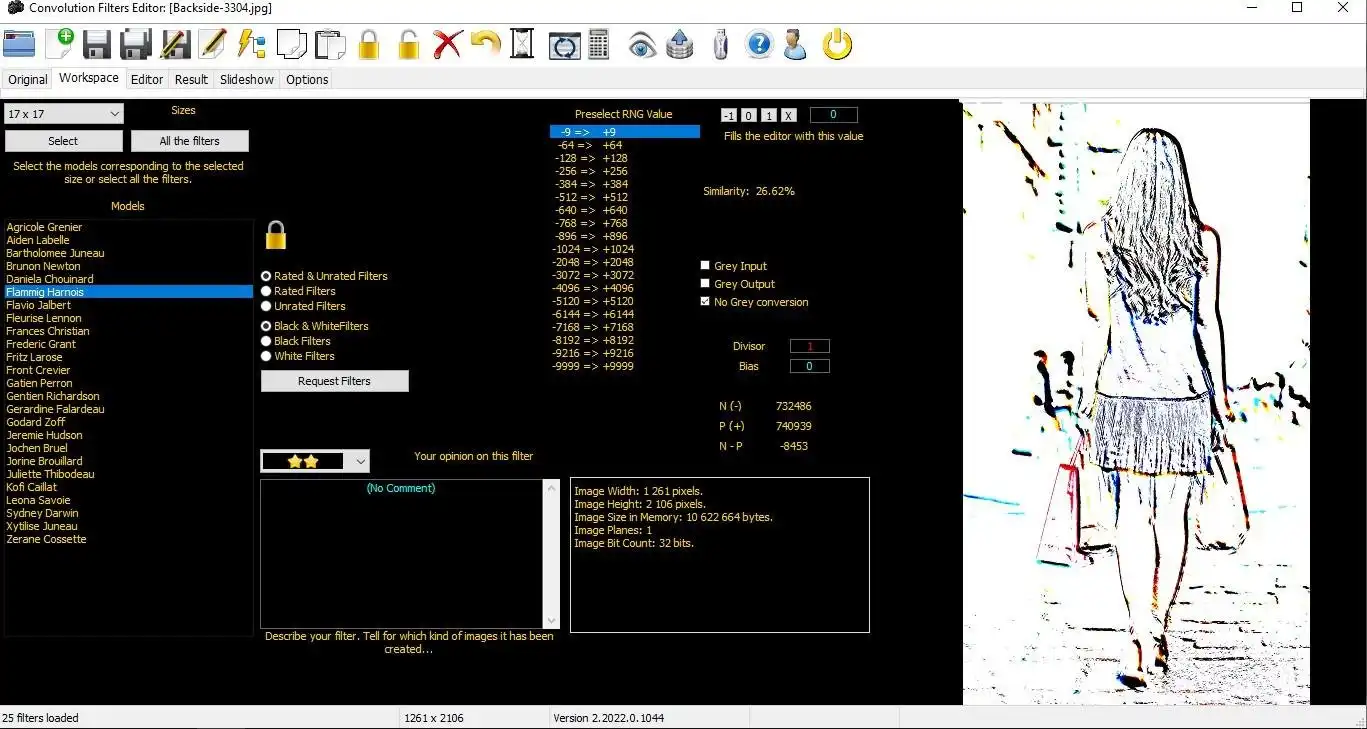
Task: Switch to the Result tab
Action: tap(191, 80)
